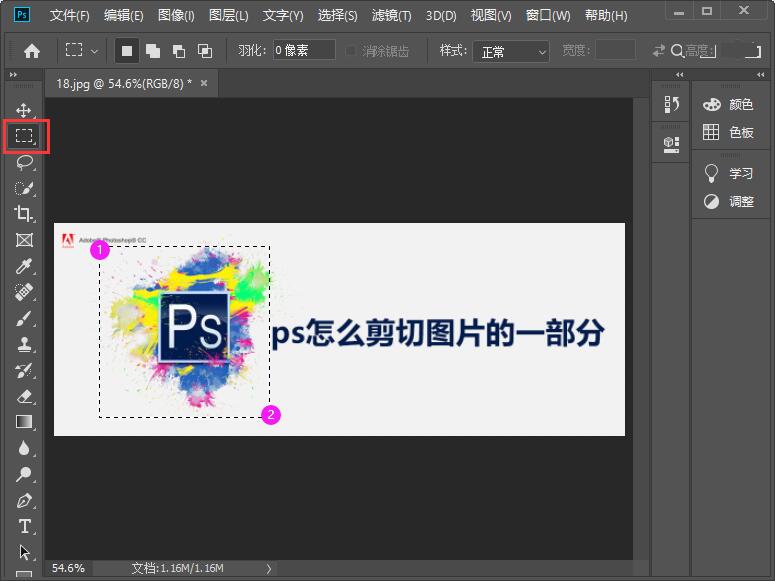The height and width of the screenshot is (581, 775).
Task: Open the History panel icon
Action: (x=671, y=104)
